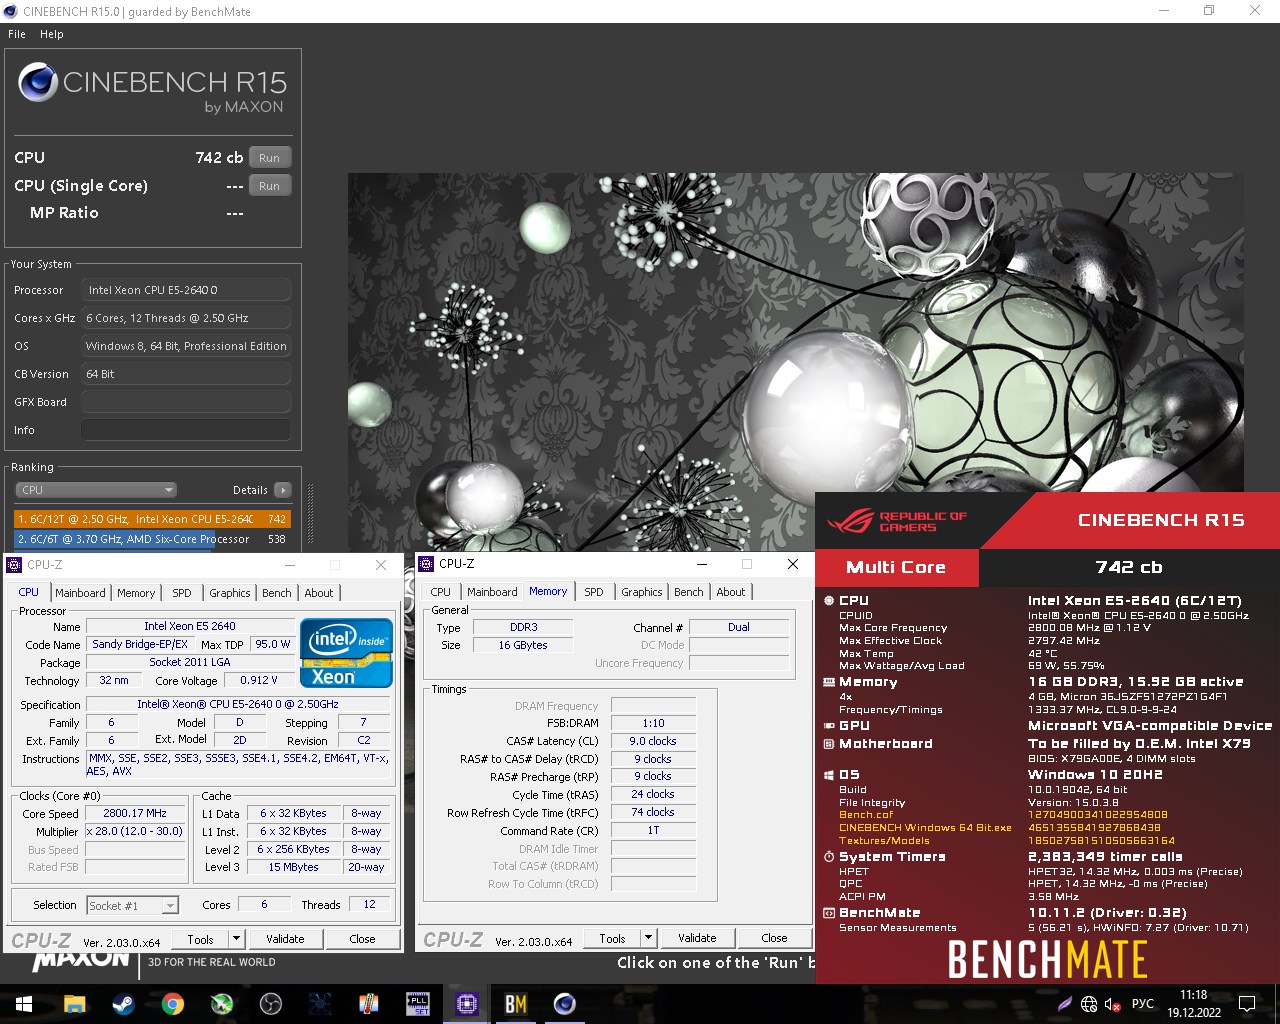
Task: Switch to CPU-Z via its purple taskbar icon
Action: click(467, 1004)
